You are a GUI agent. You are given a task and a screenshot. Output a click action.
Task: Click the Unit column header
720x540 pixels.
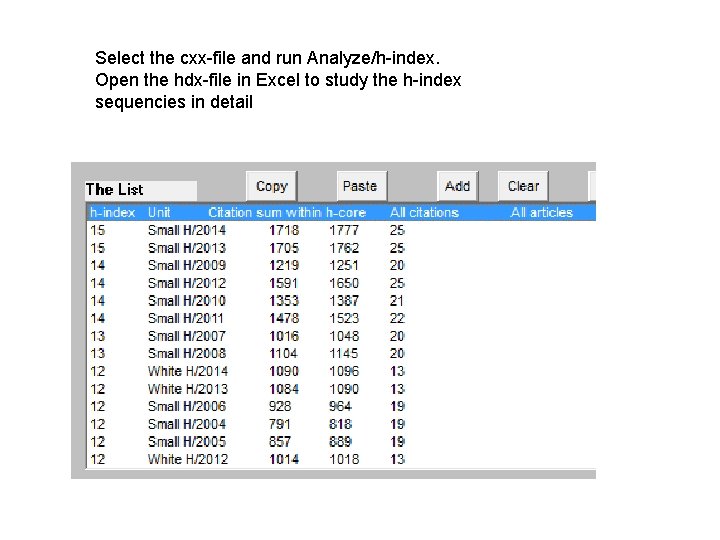[x=159, y=213]
